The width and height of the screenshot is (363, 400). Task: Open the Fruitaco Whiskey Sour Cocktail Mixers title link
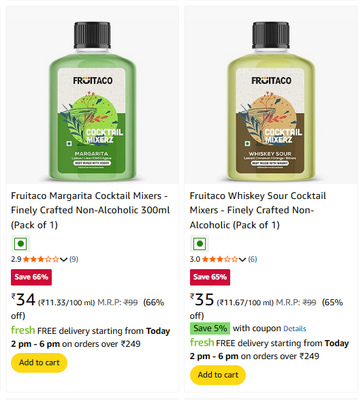[x=258, y=210]
